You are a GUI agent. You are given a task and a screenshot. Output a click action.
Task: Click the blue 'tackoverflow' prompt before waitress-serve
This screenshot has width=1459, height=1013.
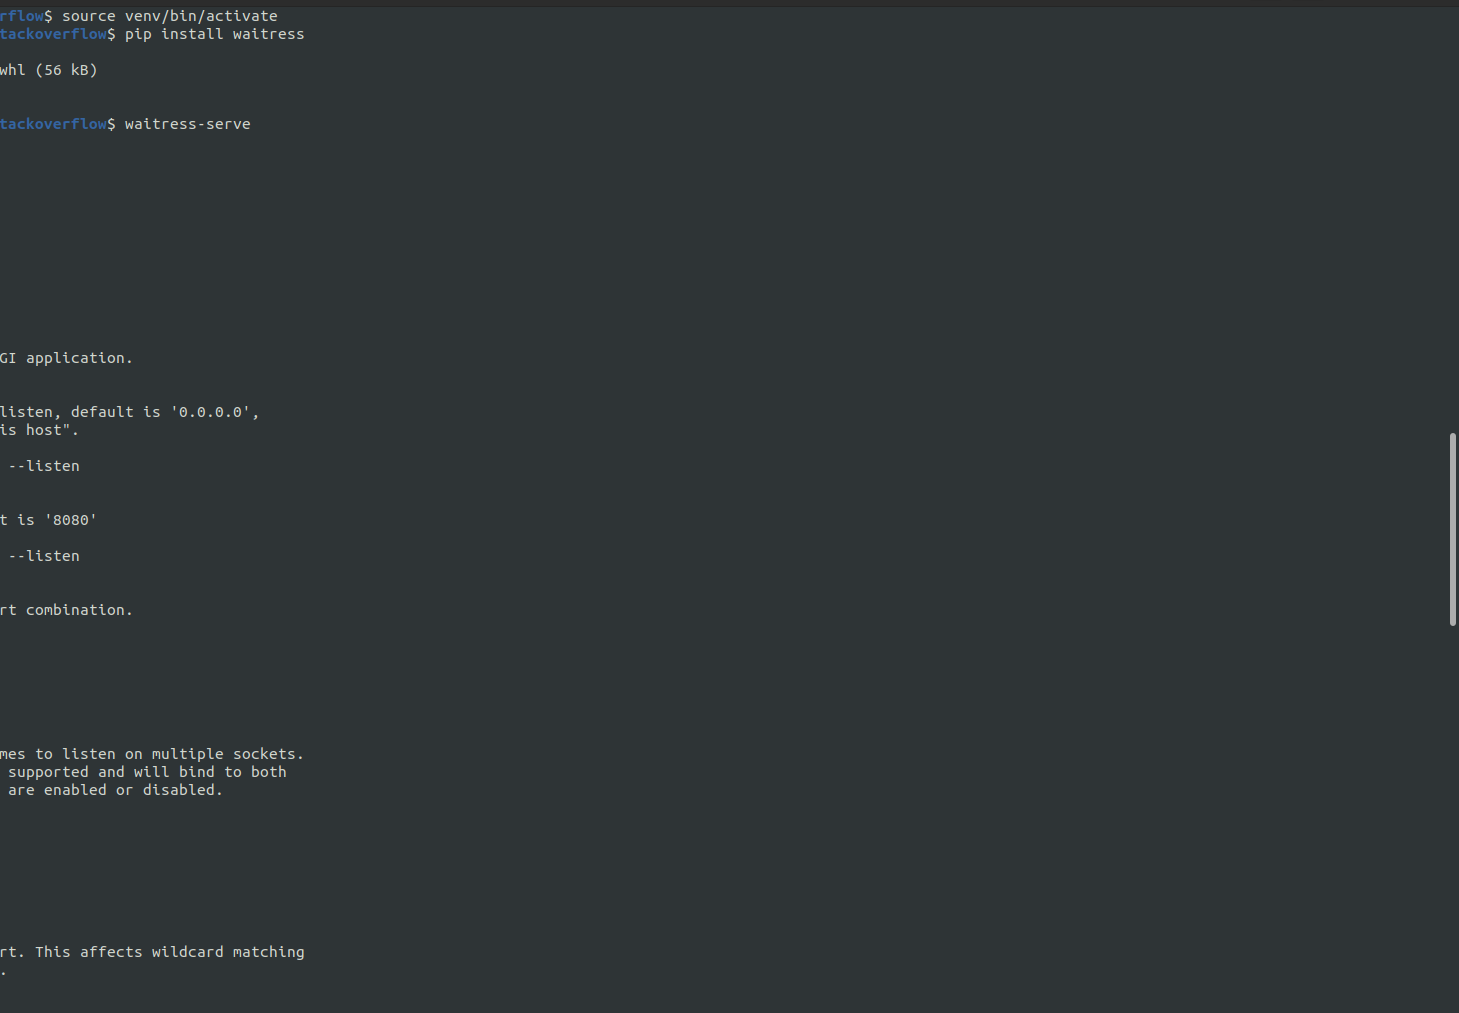[x=53, y=124]
